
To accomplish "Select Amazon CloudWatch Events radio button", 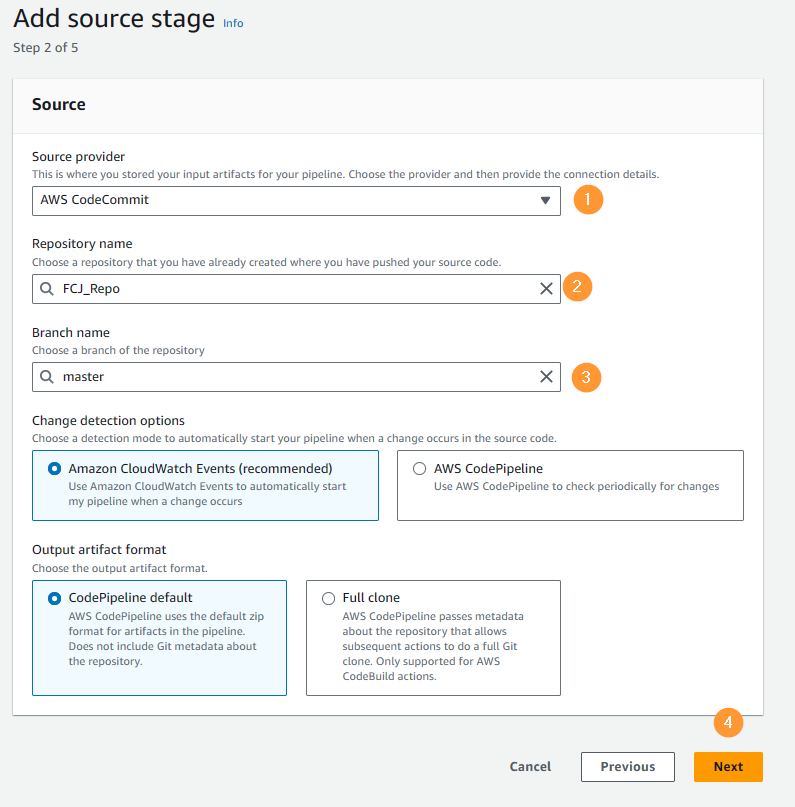I will (54, 468).
